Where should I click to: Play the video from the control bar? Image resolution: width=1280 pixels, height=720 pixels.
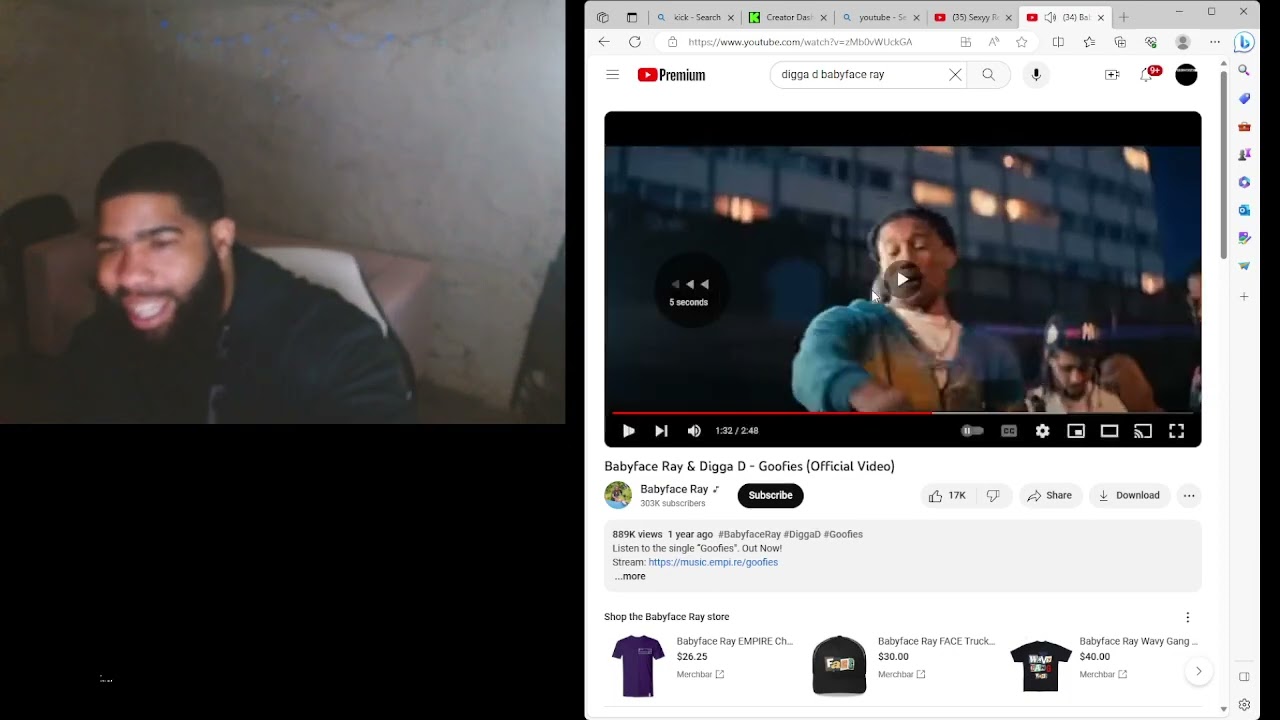628,431
